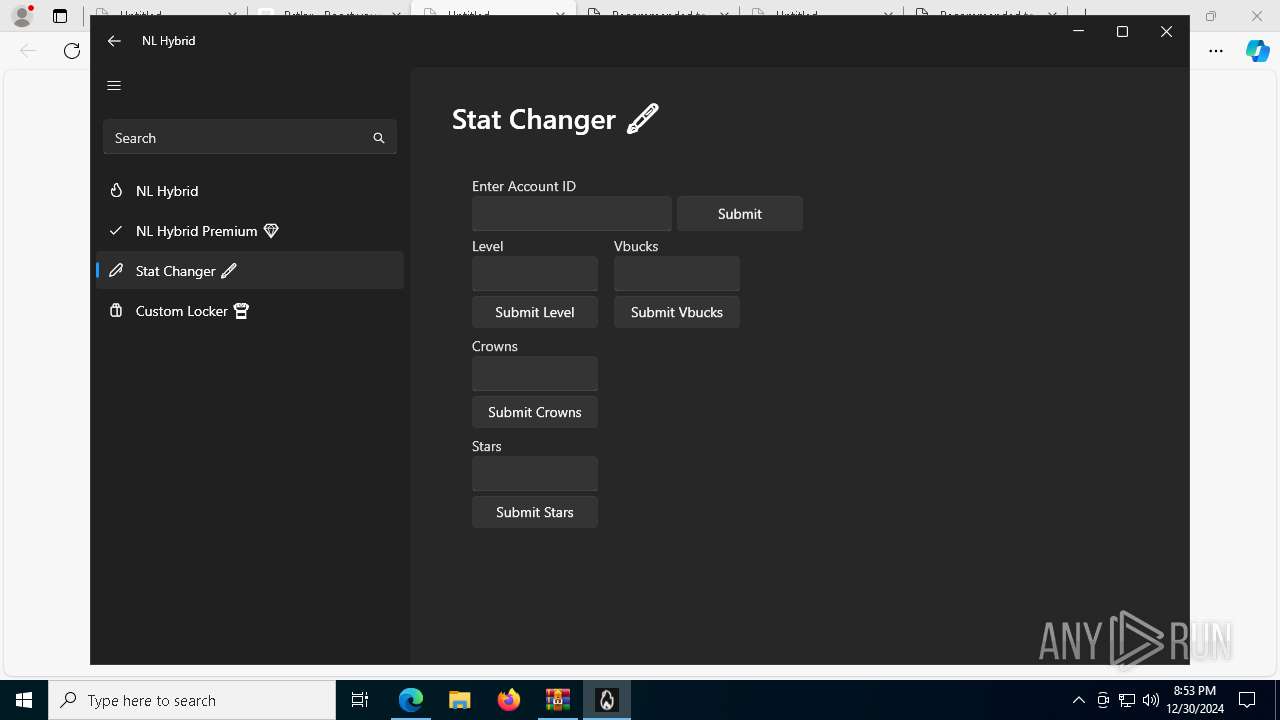
Task: Open Edge Copilot icon
Action: 1258,51
